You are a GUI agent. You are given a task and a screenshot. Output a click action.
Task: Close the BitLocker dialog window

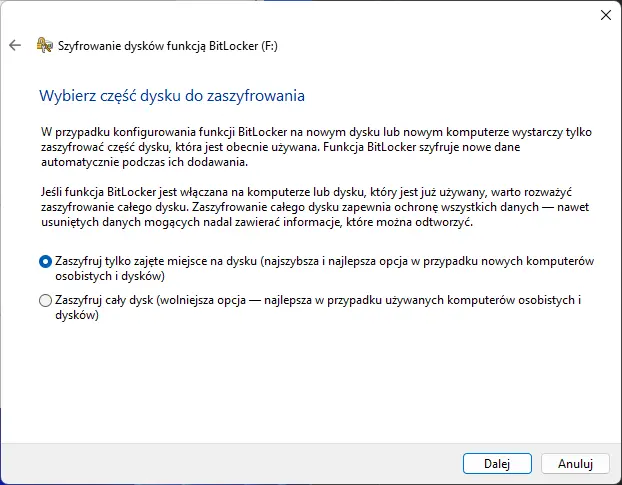[x=605, y=15]
